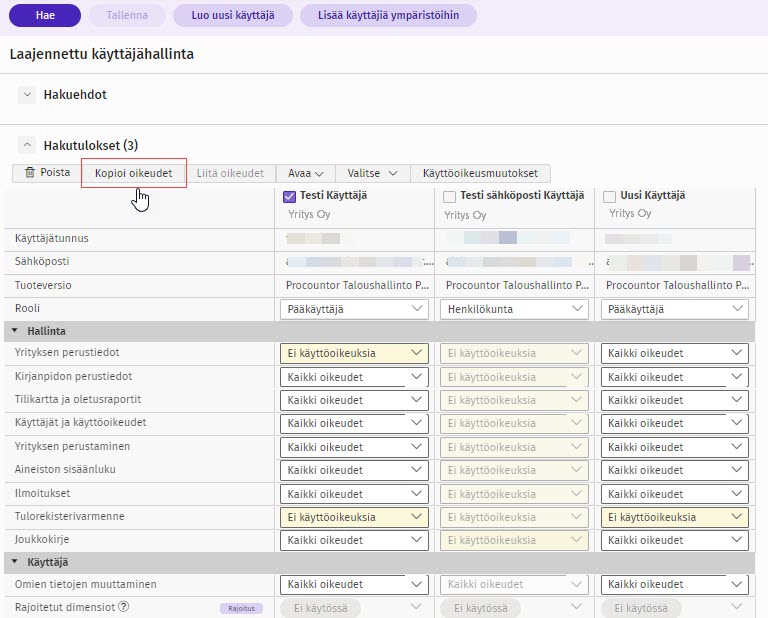Click the Poista toolbar button
The height and width of the screenshot is (618, 768).
[x=47, y=173]
